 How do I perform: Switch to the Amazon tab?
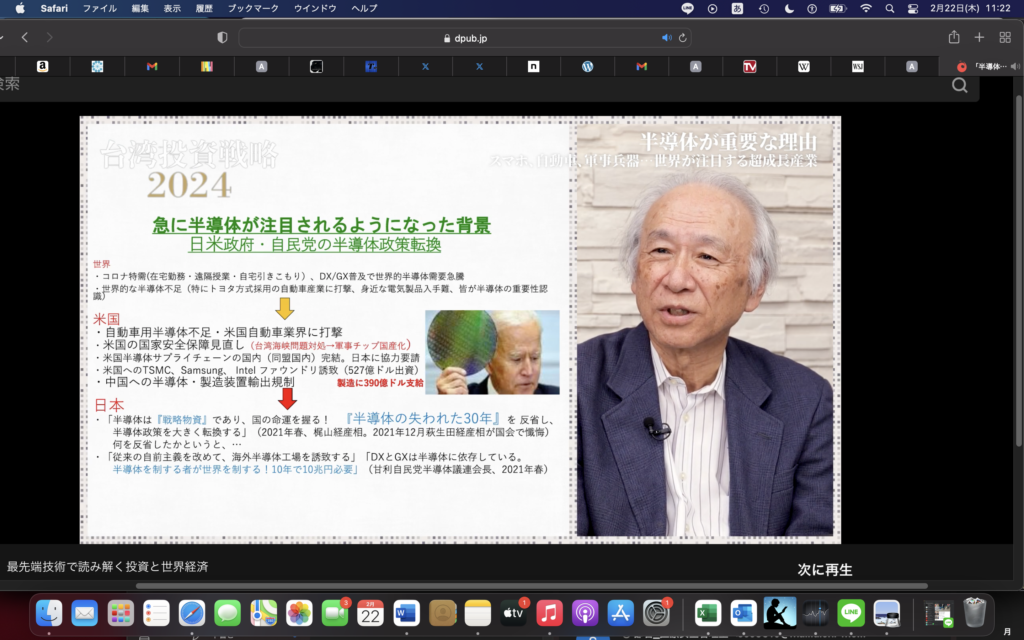coord(43,66)
